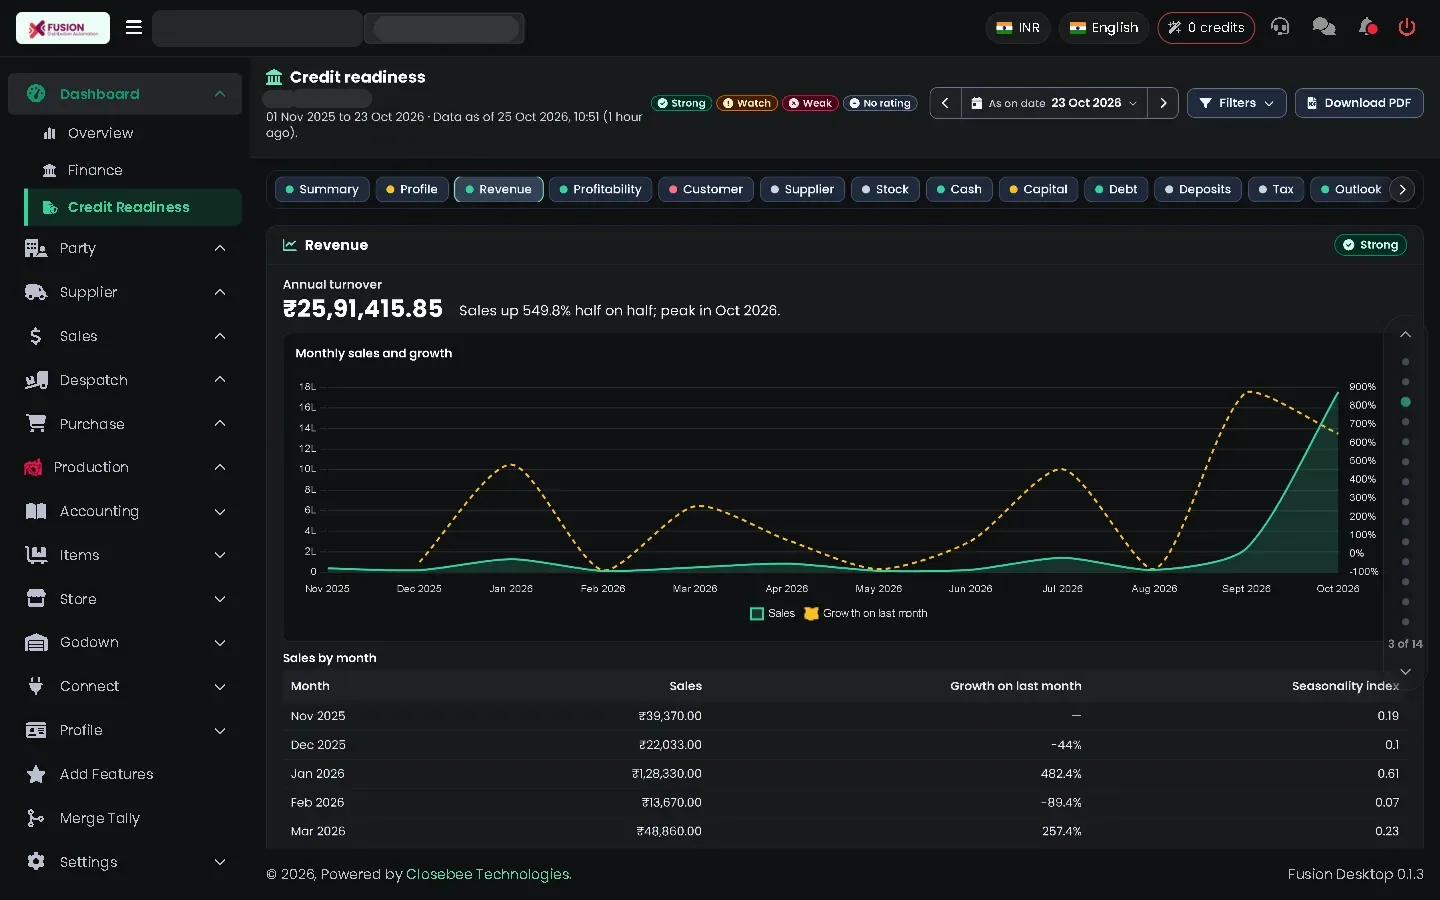Expand the Party sidebar section
Viewport: 1440px width, 900px height.
pos(125,248)
